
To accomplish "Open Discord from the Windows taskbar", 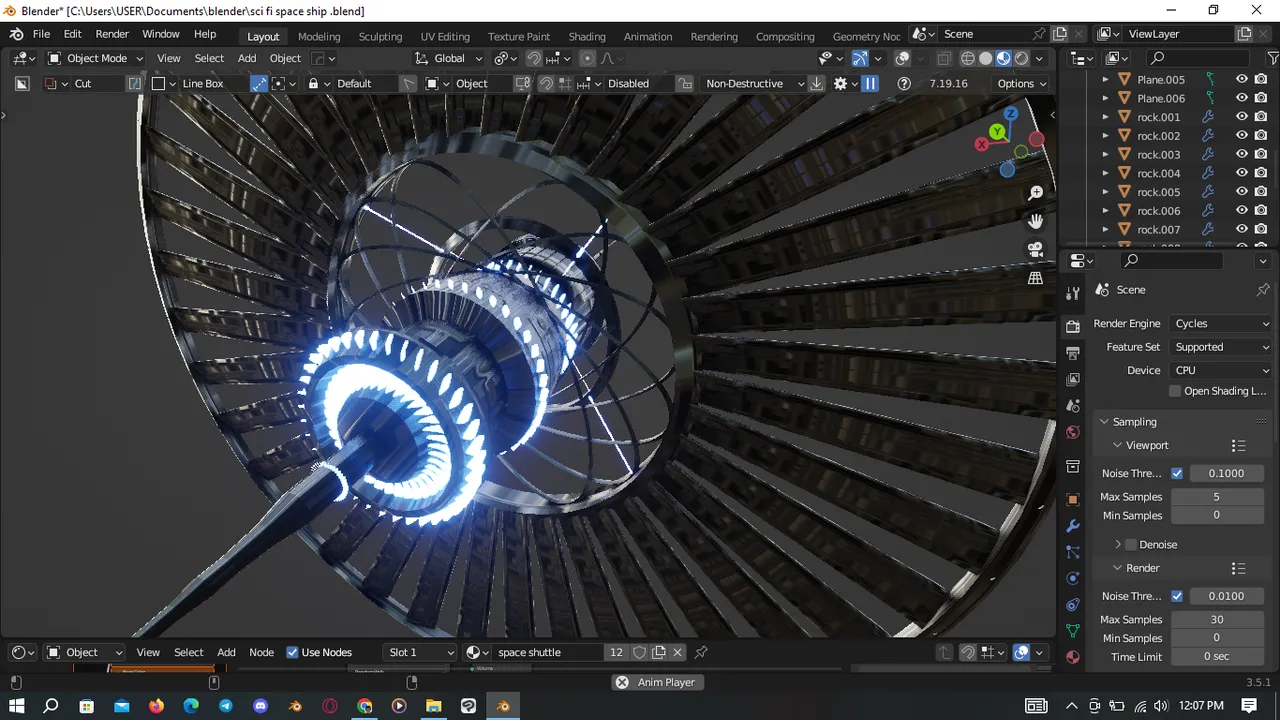I will 260,706.
